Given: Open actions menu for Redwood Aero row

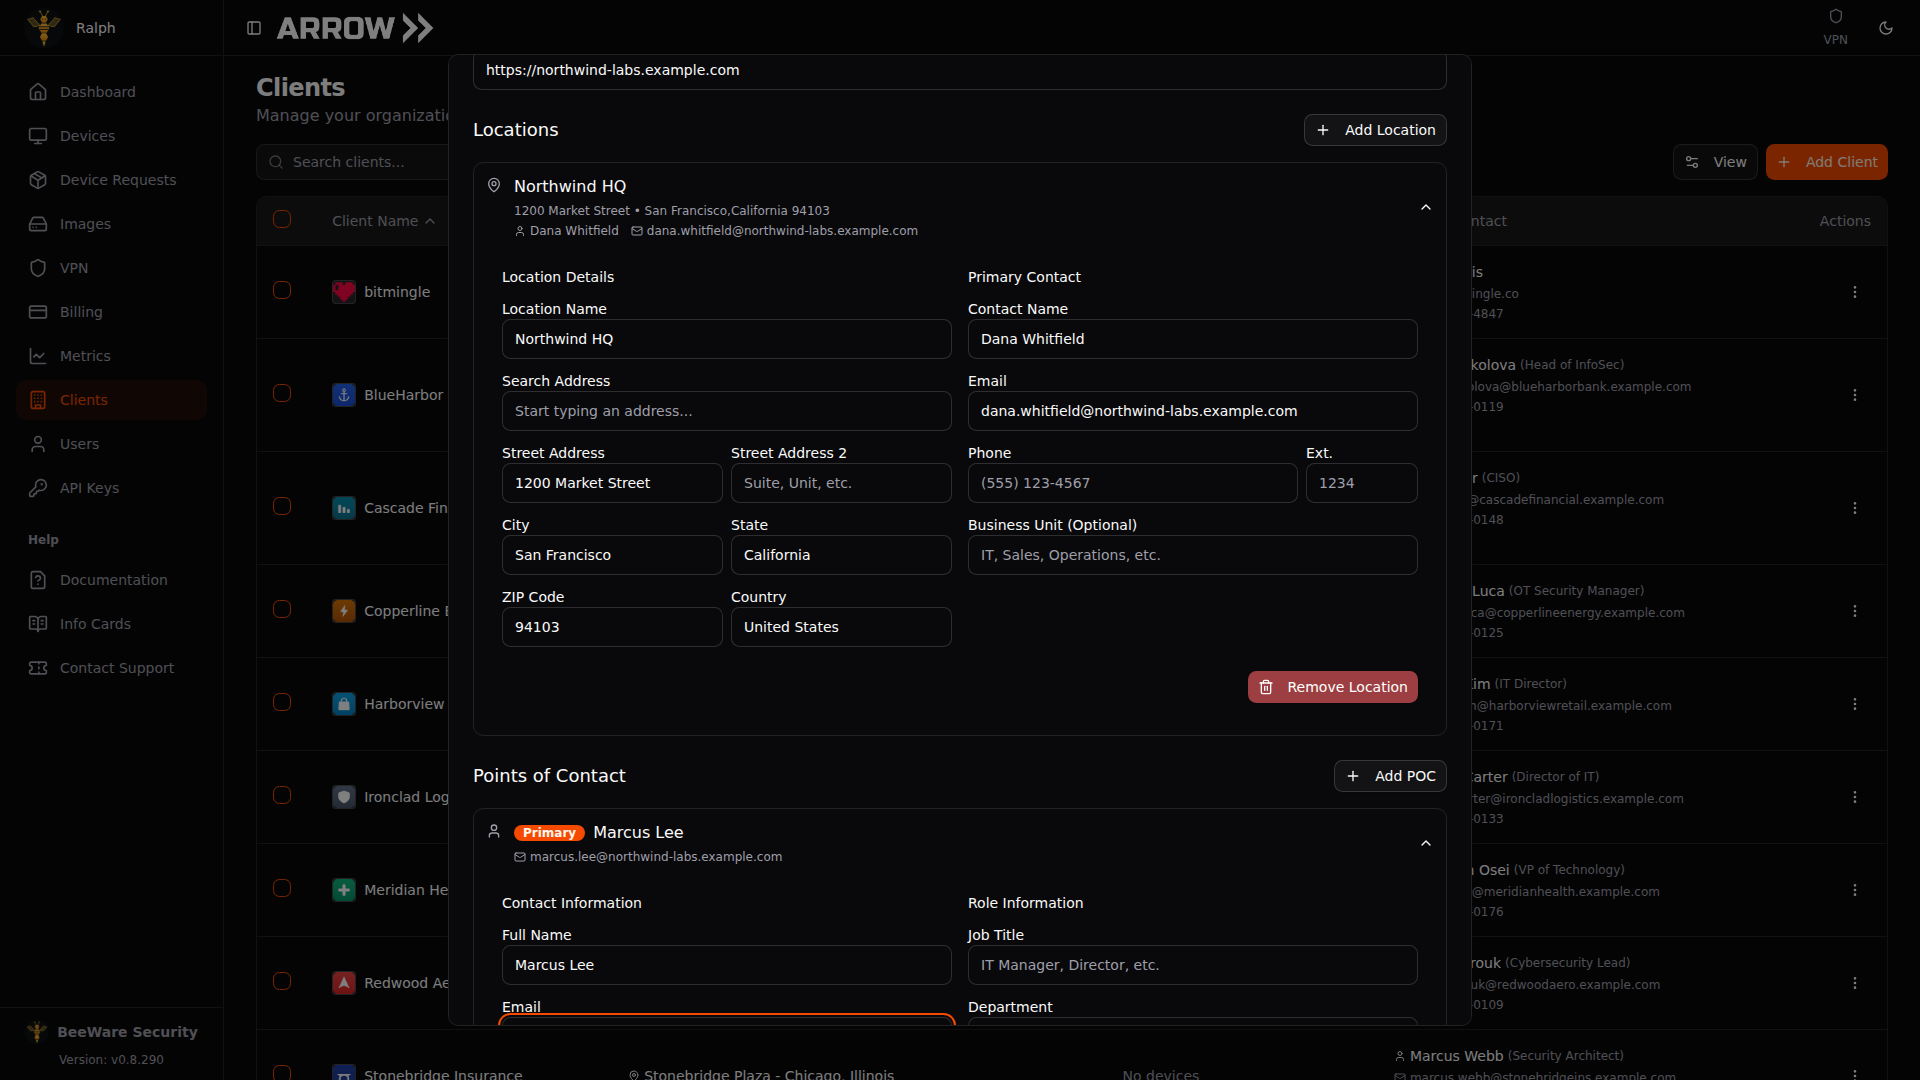Looking at the screenshot, I should tap(1855, 983).
